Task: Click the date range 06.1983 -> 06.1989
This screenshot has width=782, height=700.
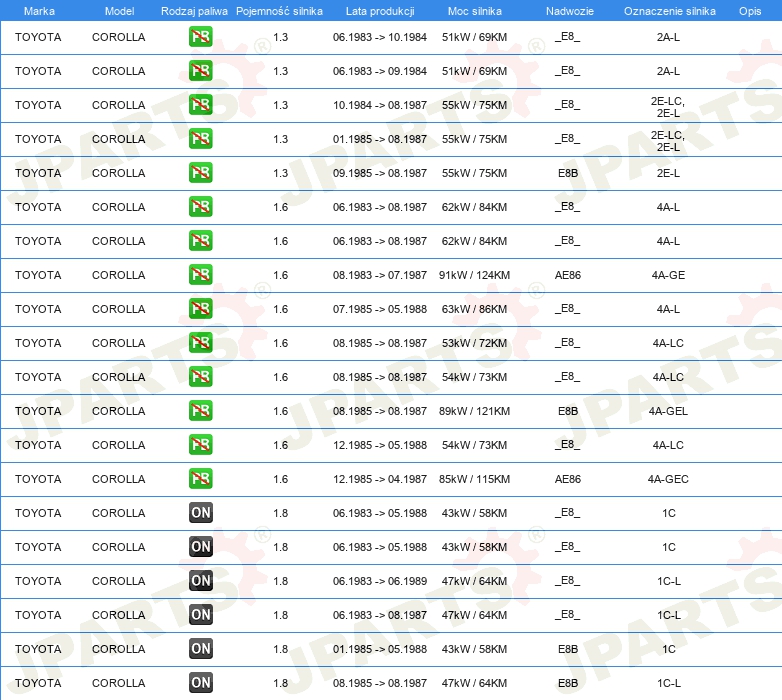Action: click(x=380, y=581)
